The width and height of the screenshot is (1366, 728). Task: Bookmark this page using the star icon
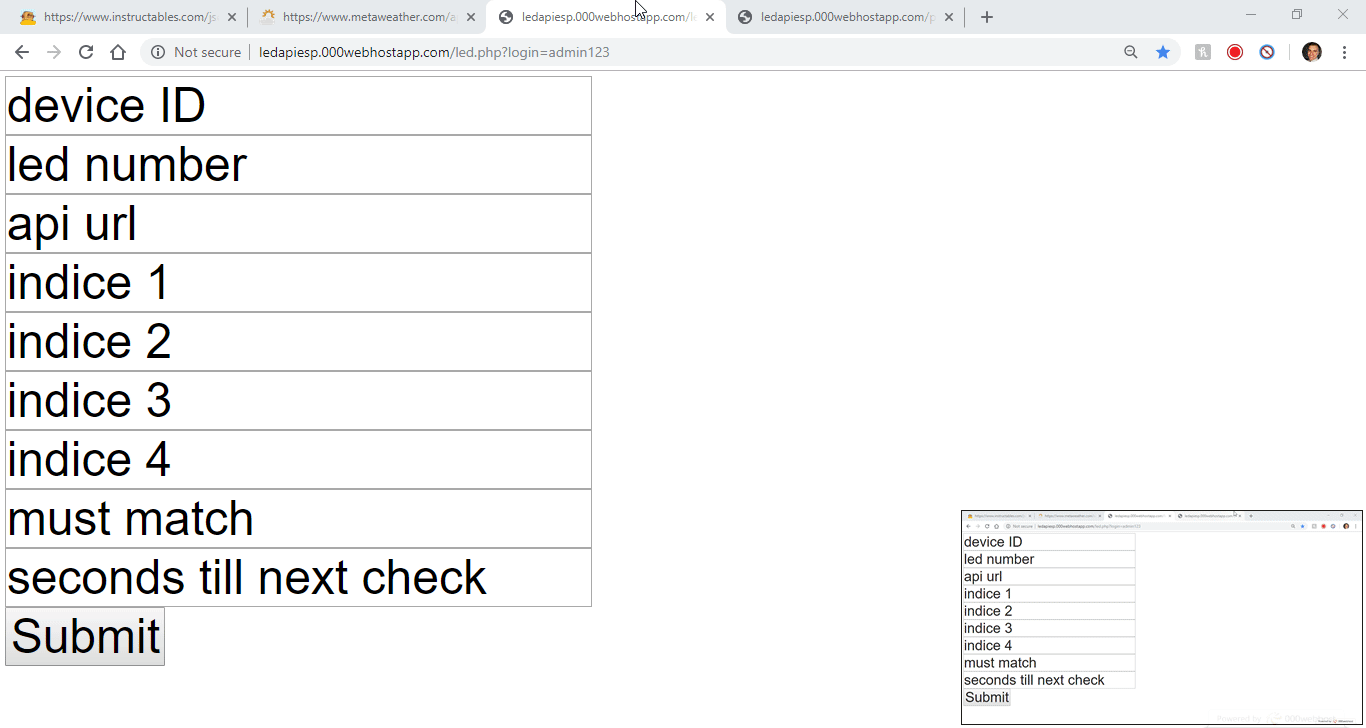click(x=1163, y=51)
